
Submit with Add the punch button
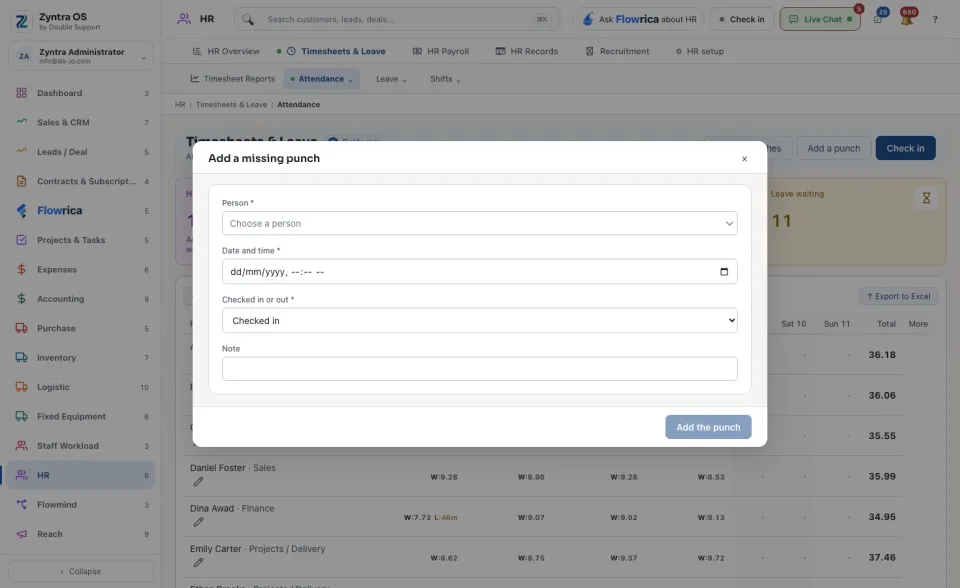[x=708, y=428]
